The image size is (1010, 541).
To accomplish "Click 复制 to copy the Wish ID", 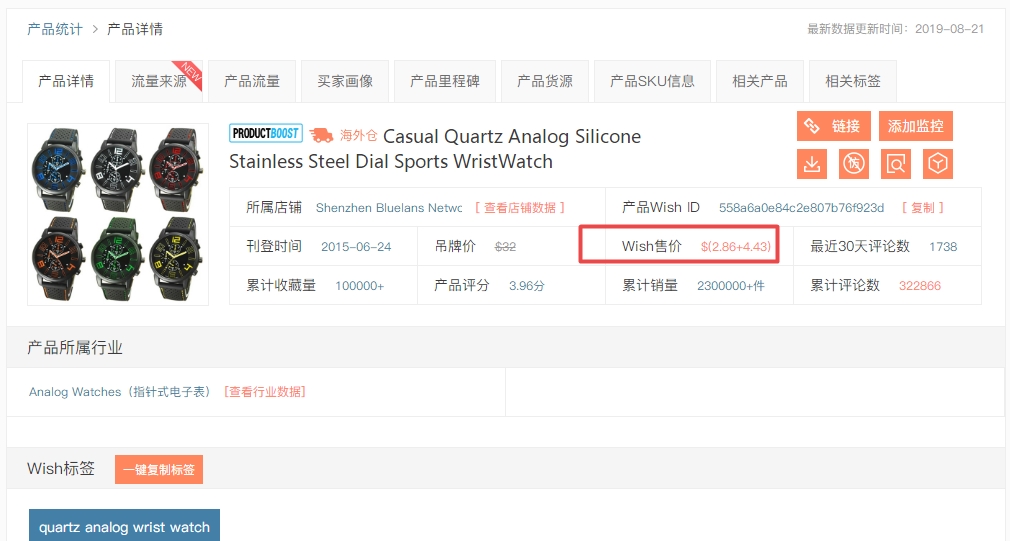I will tap(922, 208).
